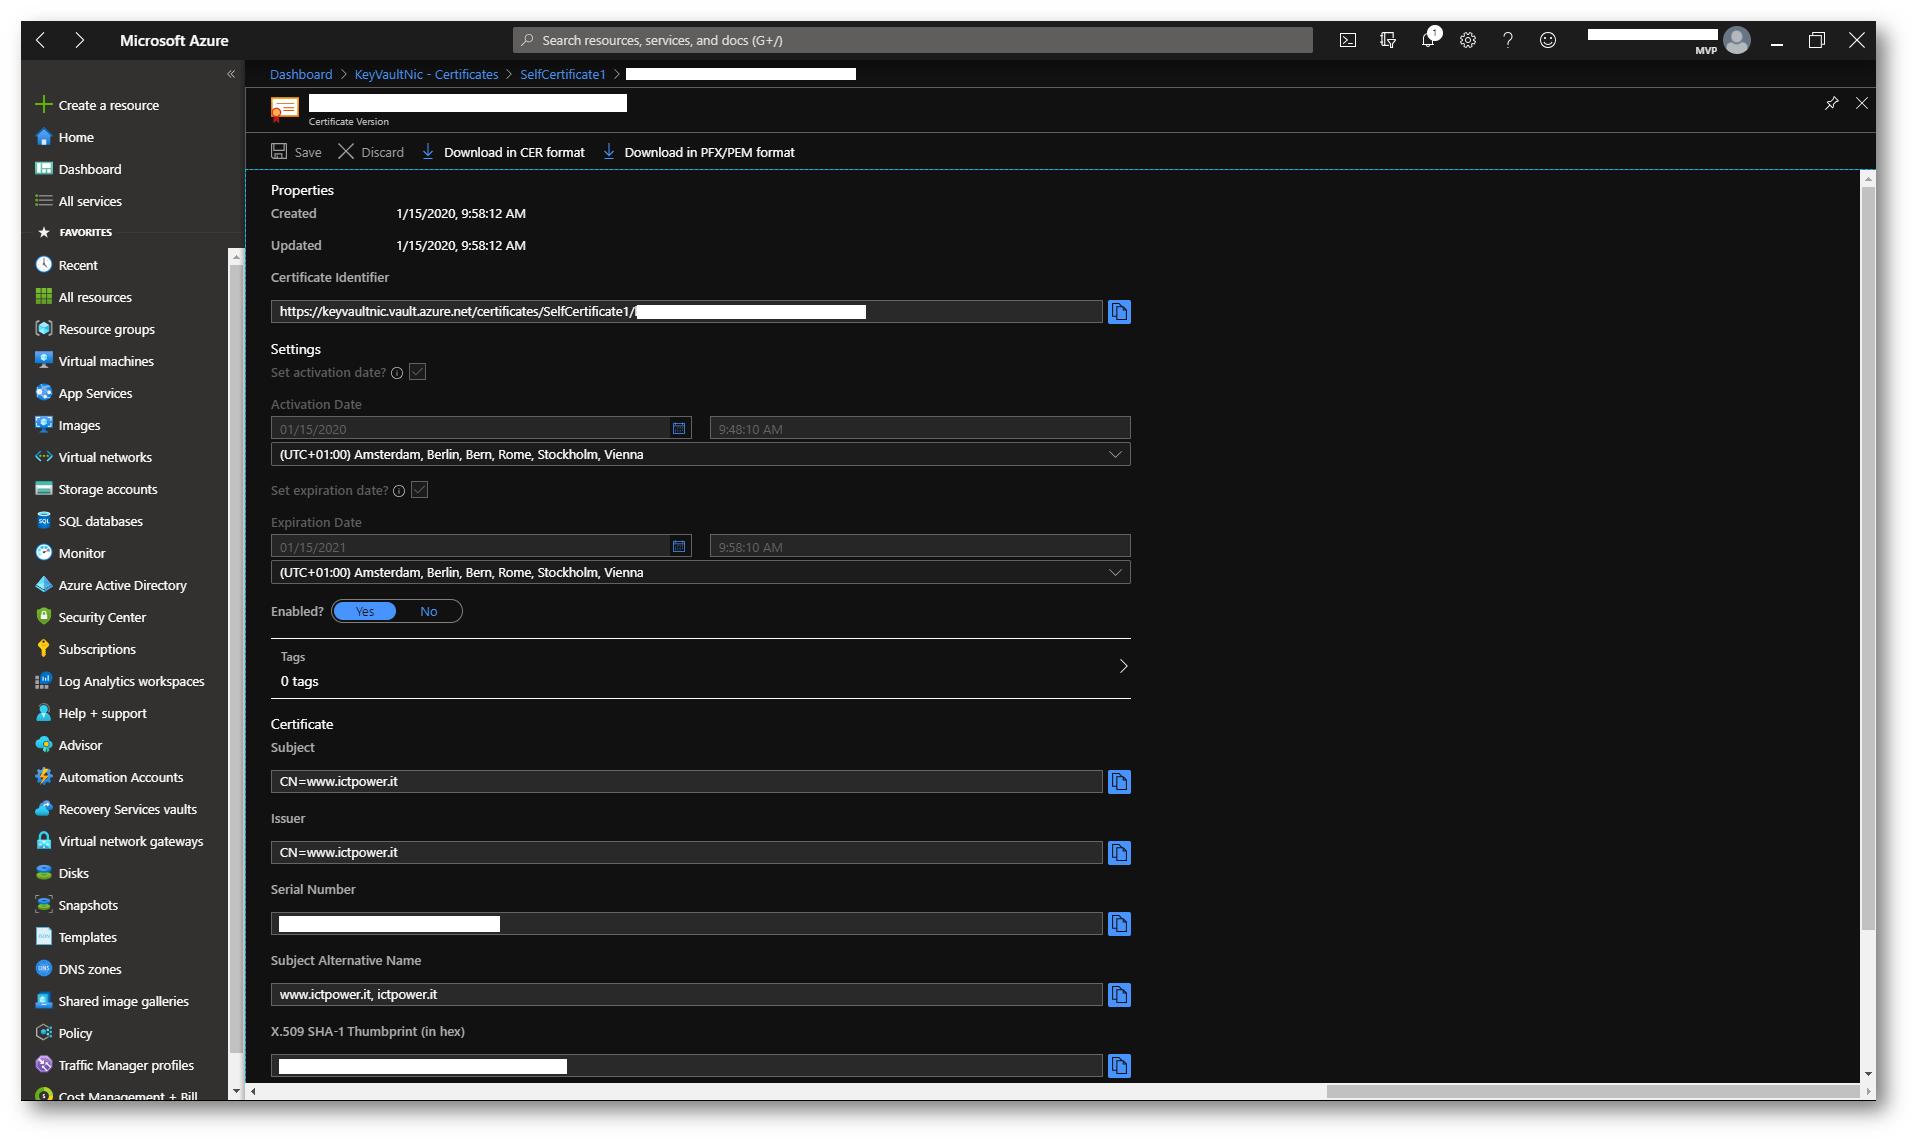Open the account avatar menu
This screenshot has height=1143, width=1918.
click(1737, 40)
